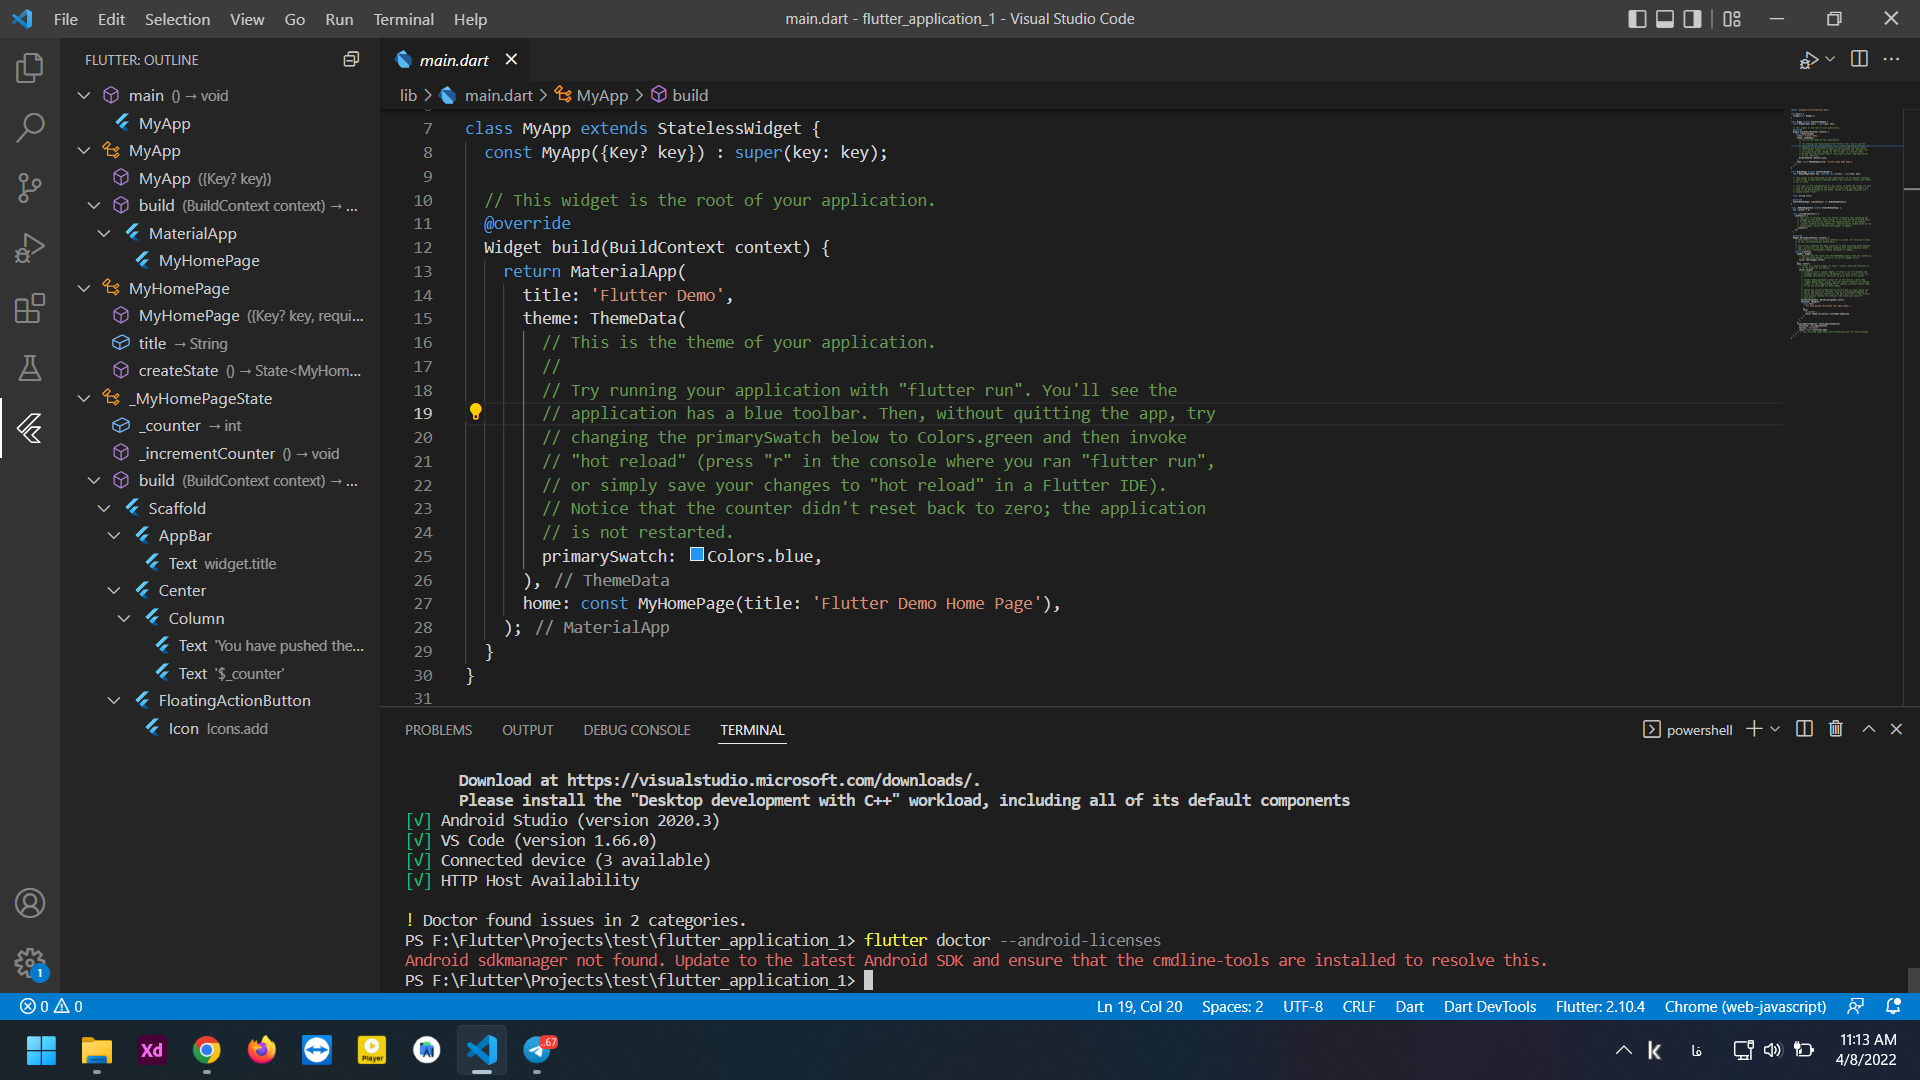Open the Extensions view
Image resolution: width=1920 pixels, height=1080 pixels.
[30, 308]
